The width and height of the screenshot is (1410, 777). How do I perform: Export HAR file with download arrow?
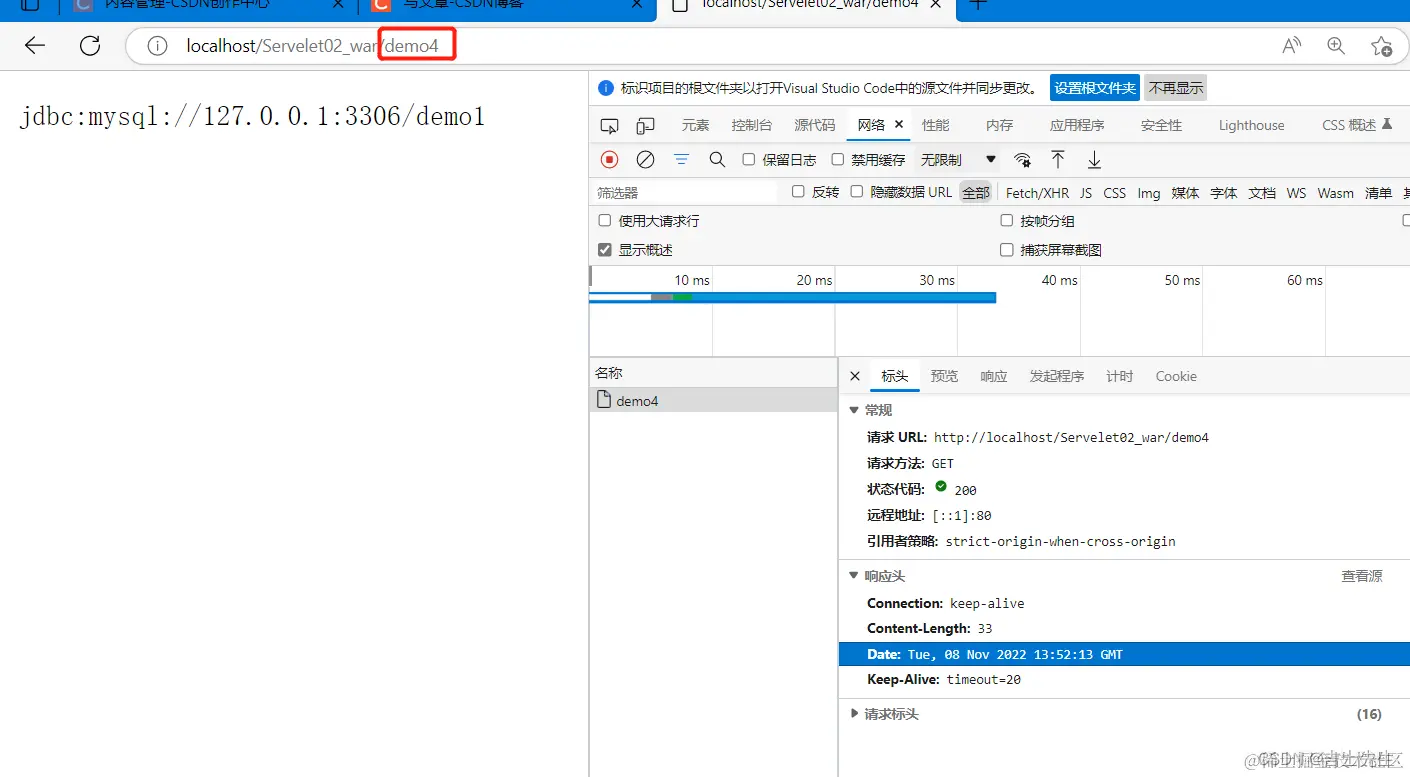1094,159
